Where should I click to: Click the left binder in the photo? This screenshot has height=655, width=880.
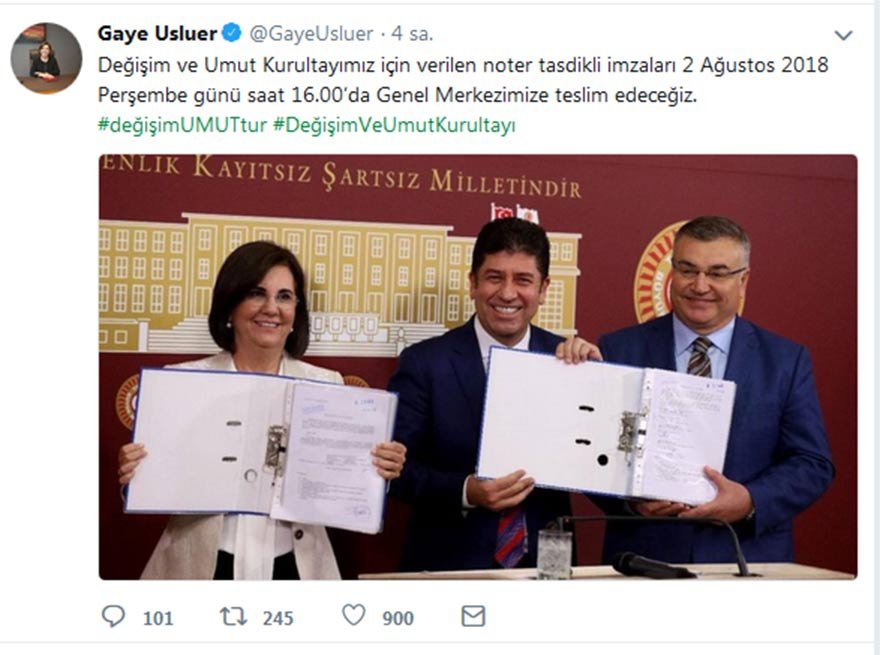click(x=261, y=449)
